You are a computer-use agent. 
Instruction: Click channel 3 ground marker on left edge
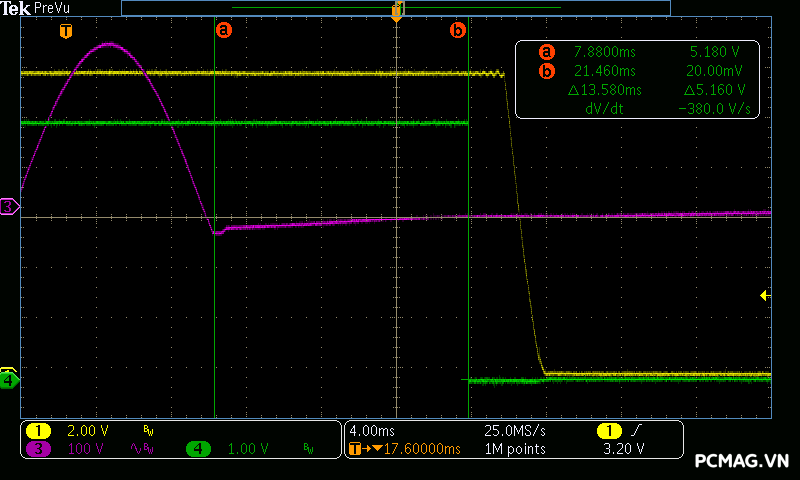click(9, 206)
